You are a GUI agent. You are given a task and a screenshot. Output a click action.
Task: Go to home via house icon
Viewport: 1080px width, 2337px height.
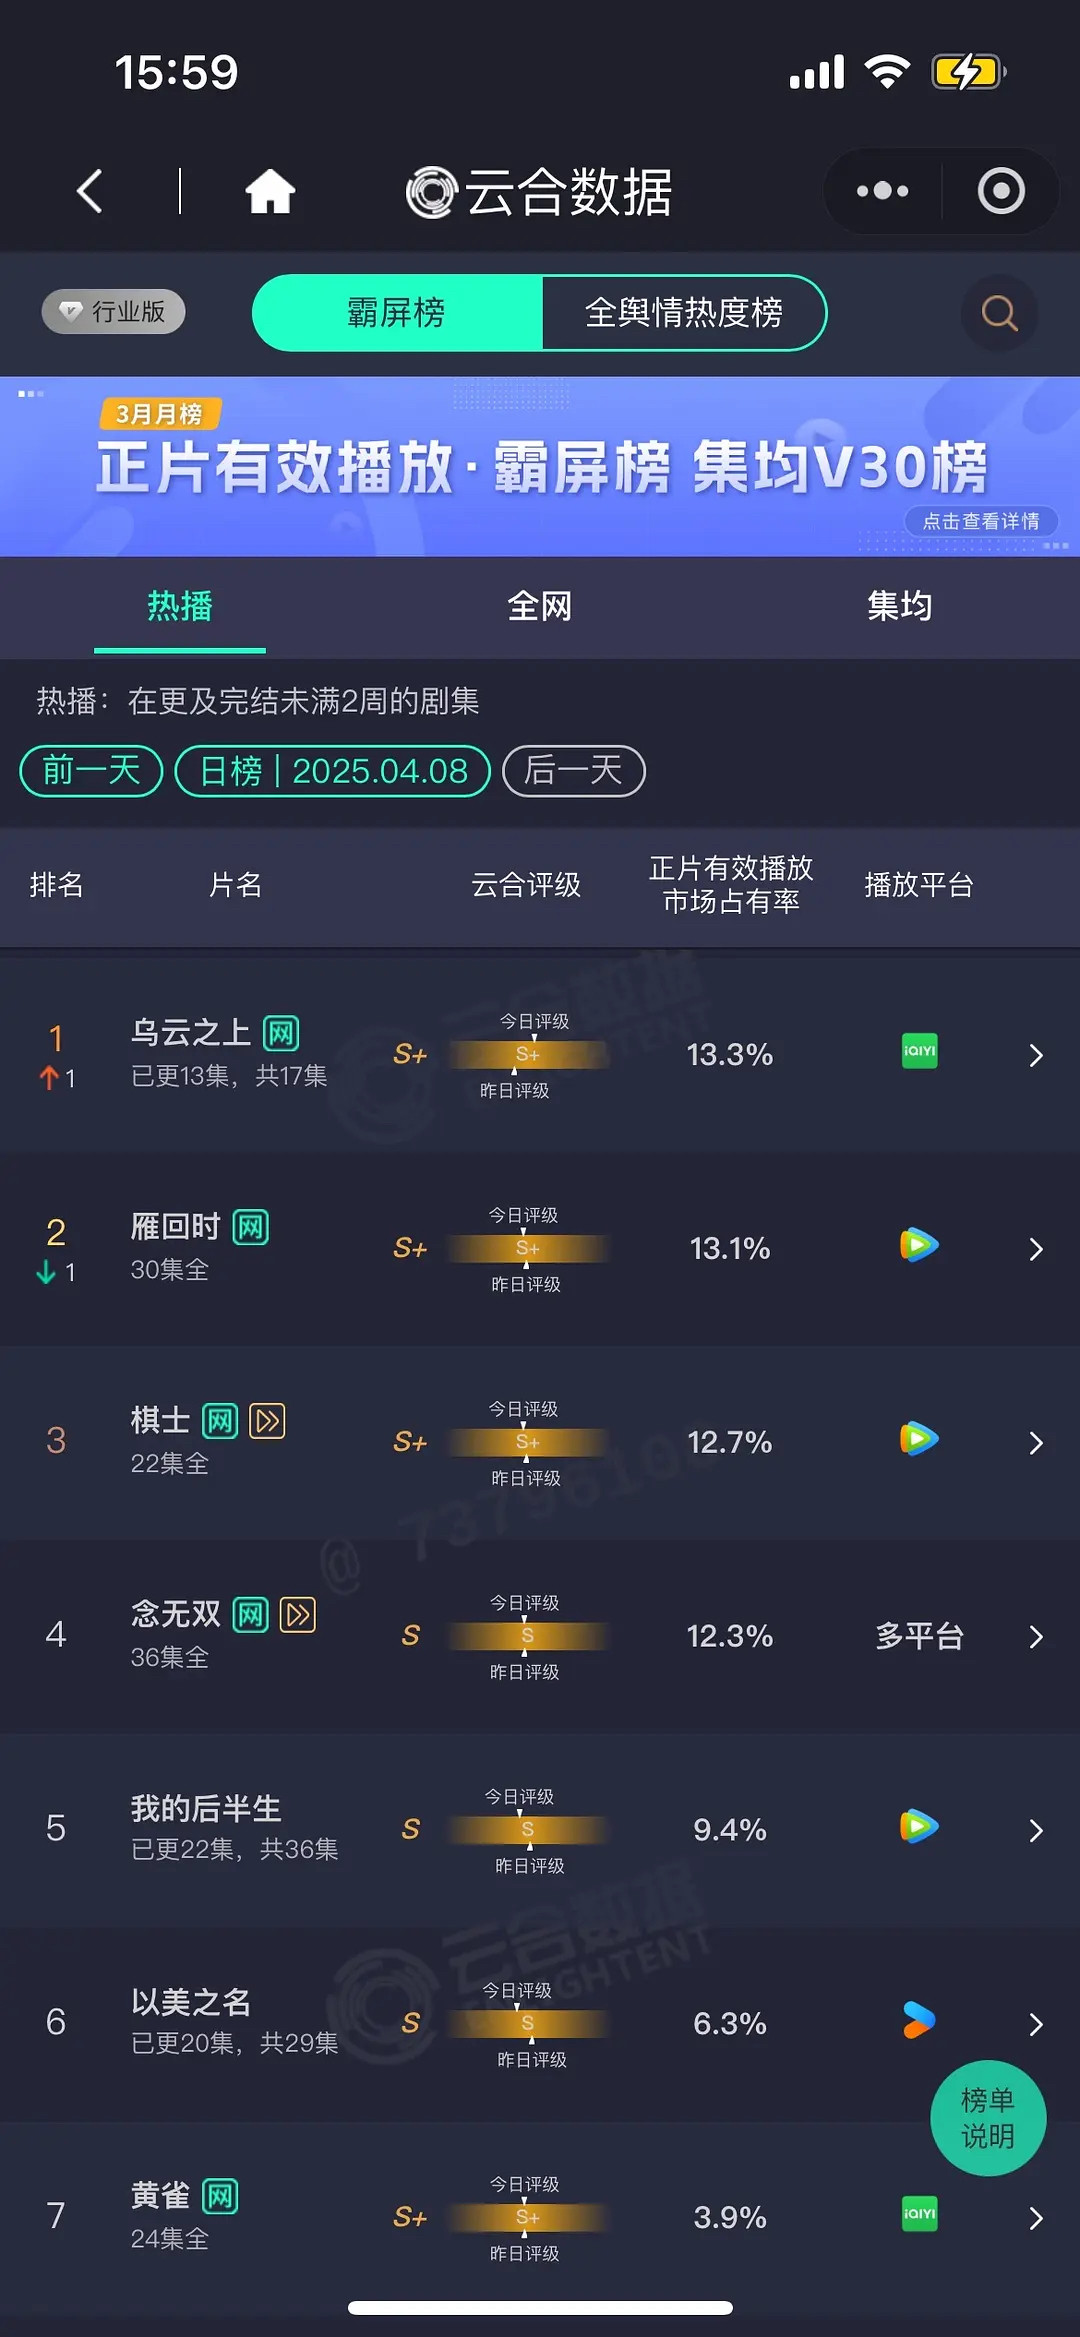coord(270,191)
